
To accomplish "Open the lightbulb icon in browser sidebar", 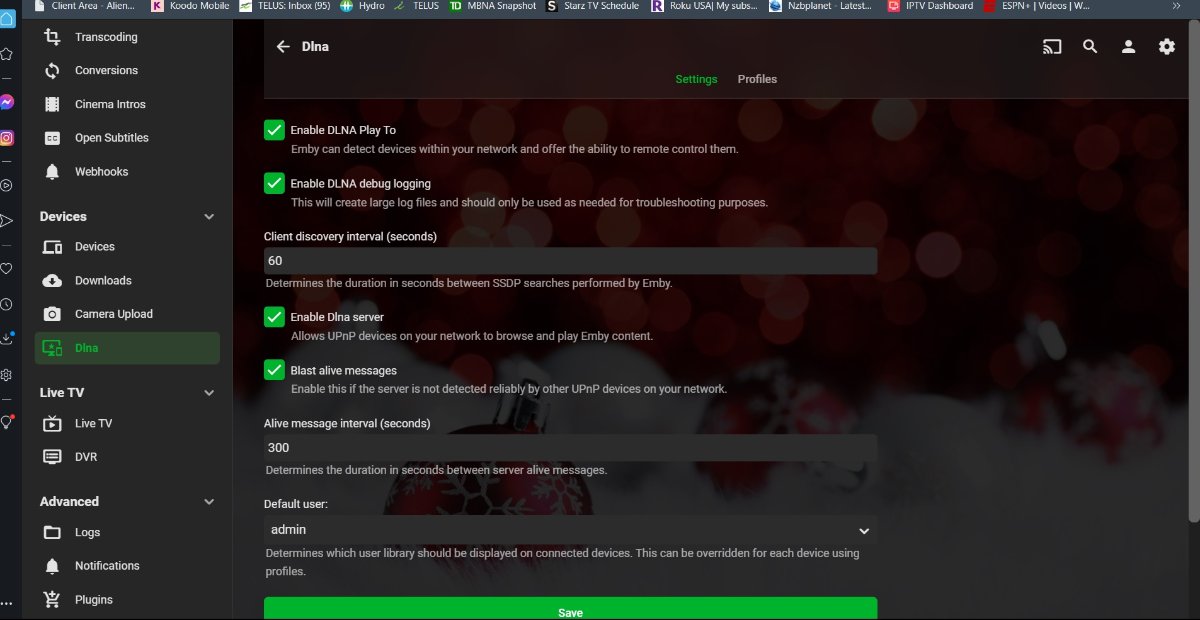I will coord(7,422).
